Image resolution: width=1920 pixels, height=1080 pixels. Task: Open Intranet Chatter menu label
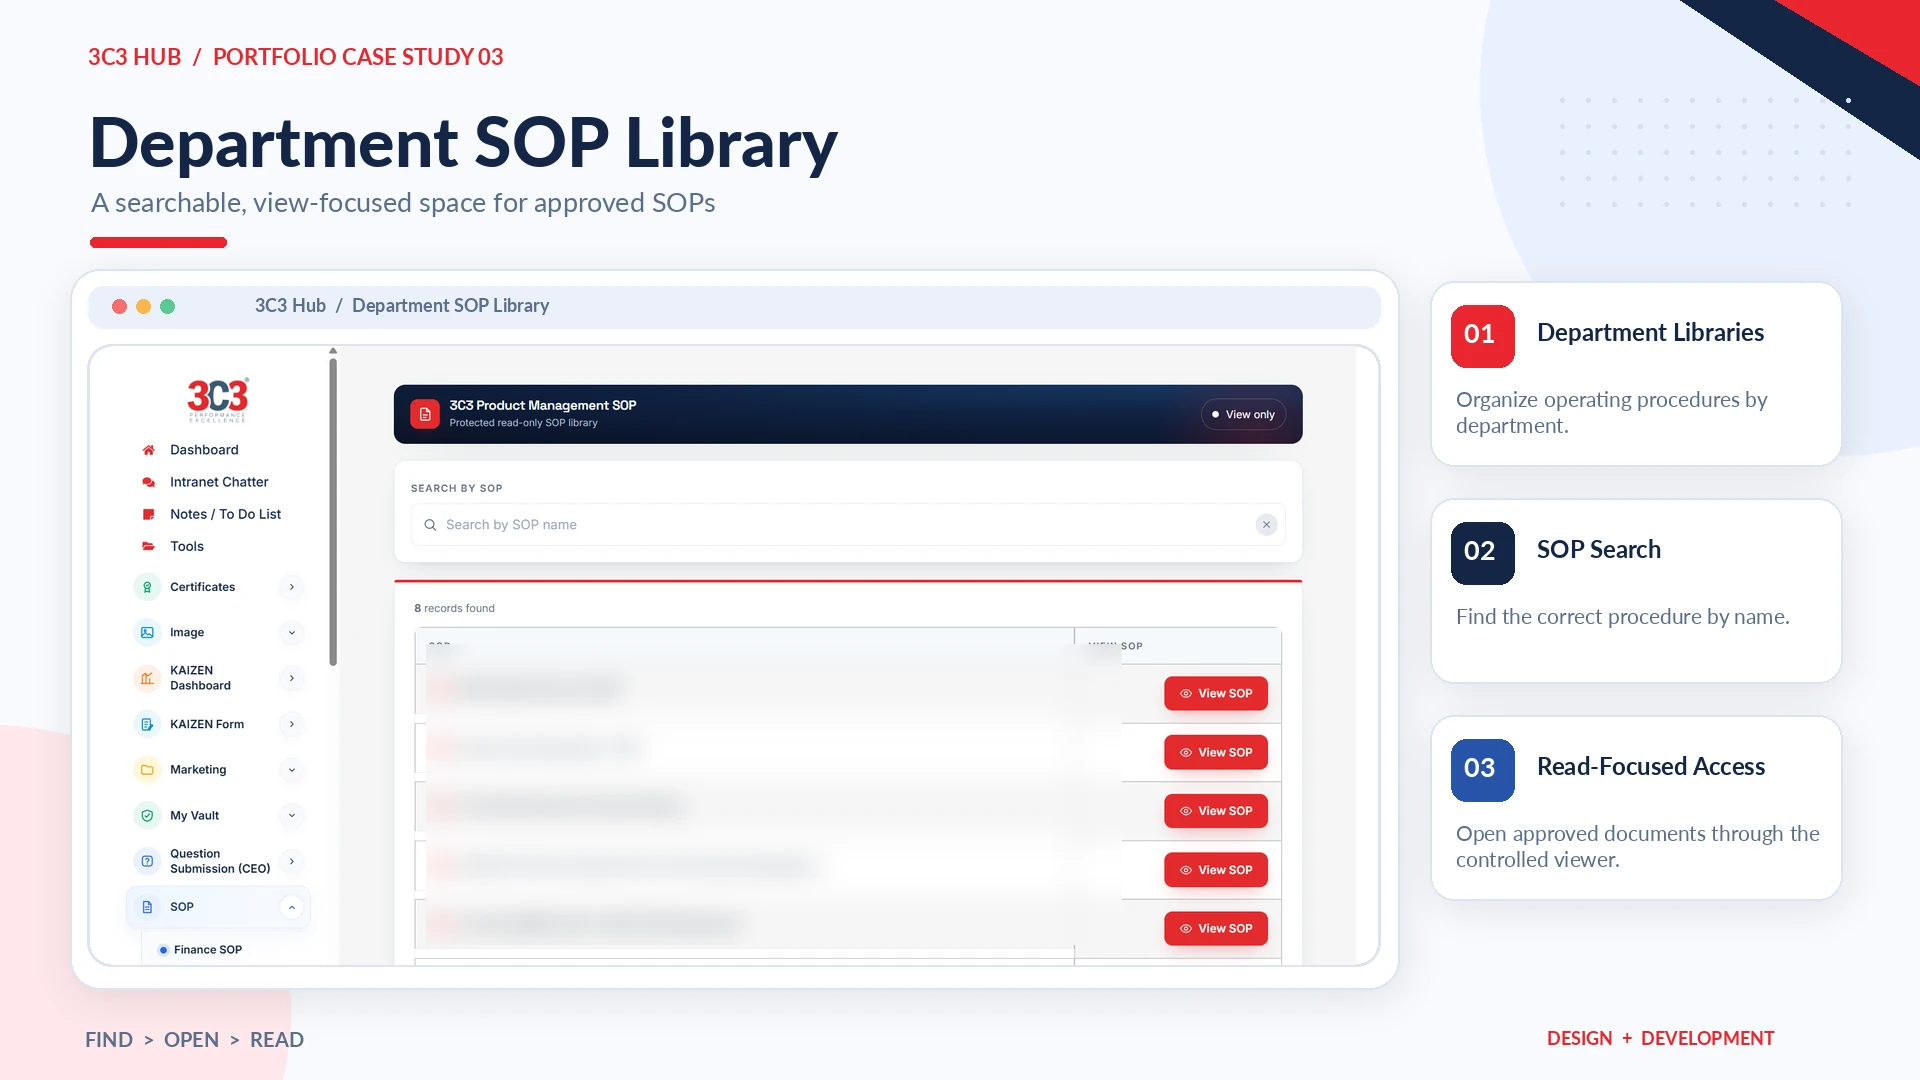click(219, 482)
